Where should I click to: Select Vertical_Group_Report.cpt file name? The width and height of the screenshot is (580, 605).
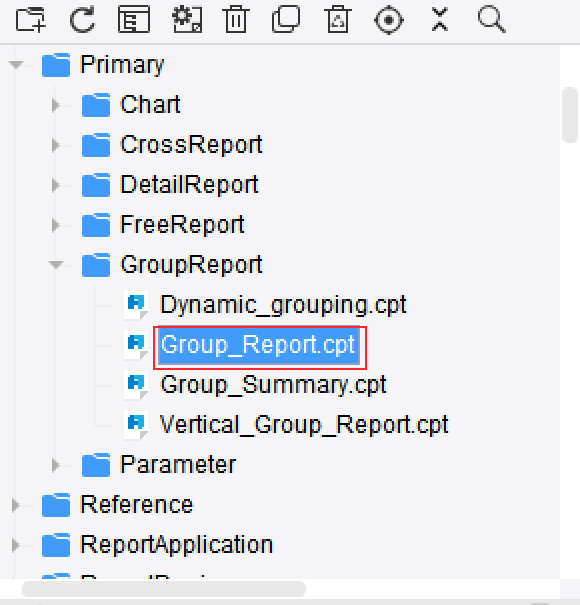pyautogui.click(x=304, y=425)
